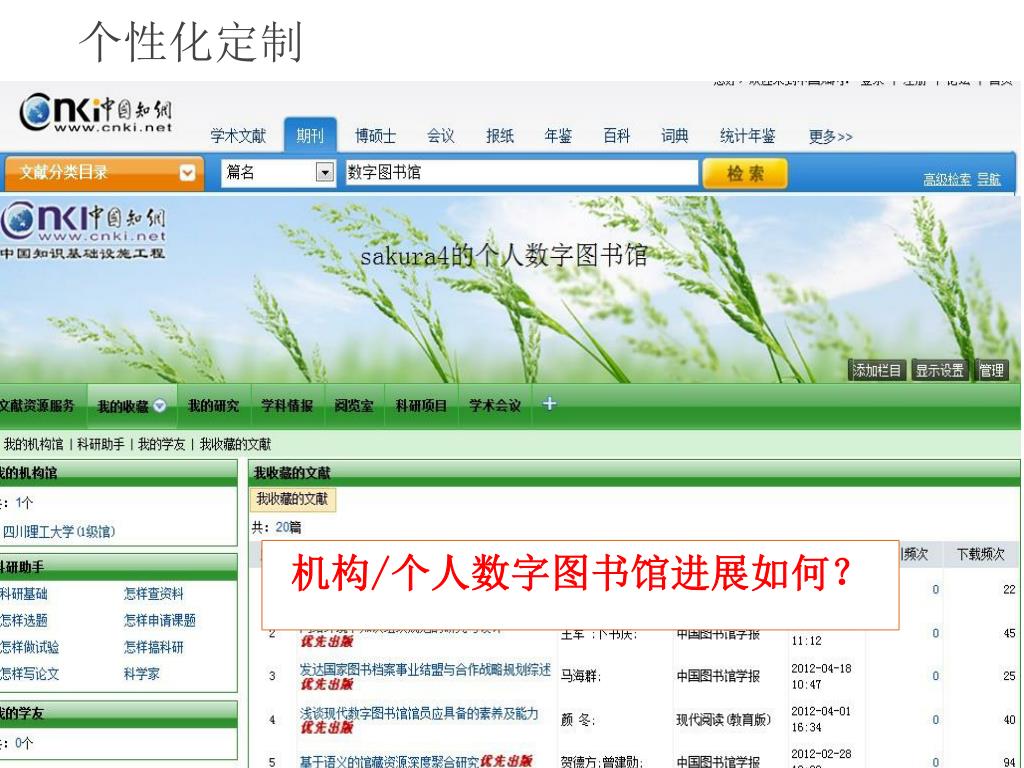Open the 年鉴 tab
This screenshot has height=768, width=1024.
point(558,136)
